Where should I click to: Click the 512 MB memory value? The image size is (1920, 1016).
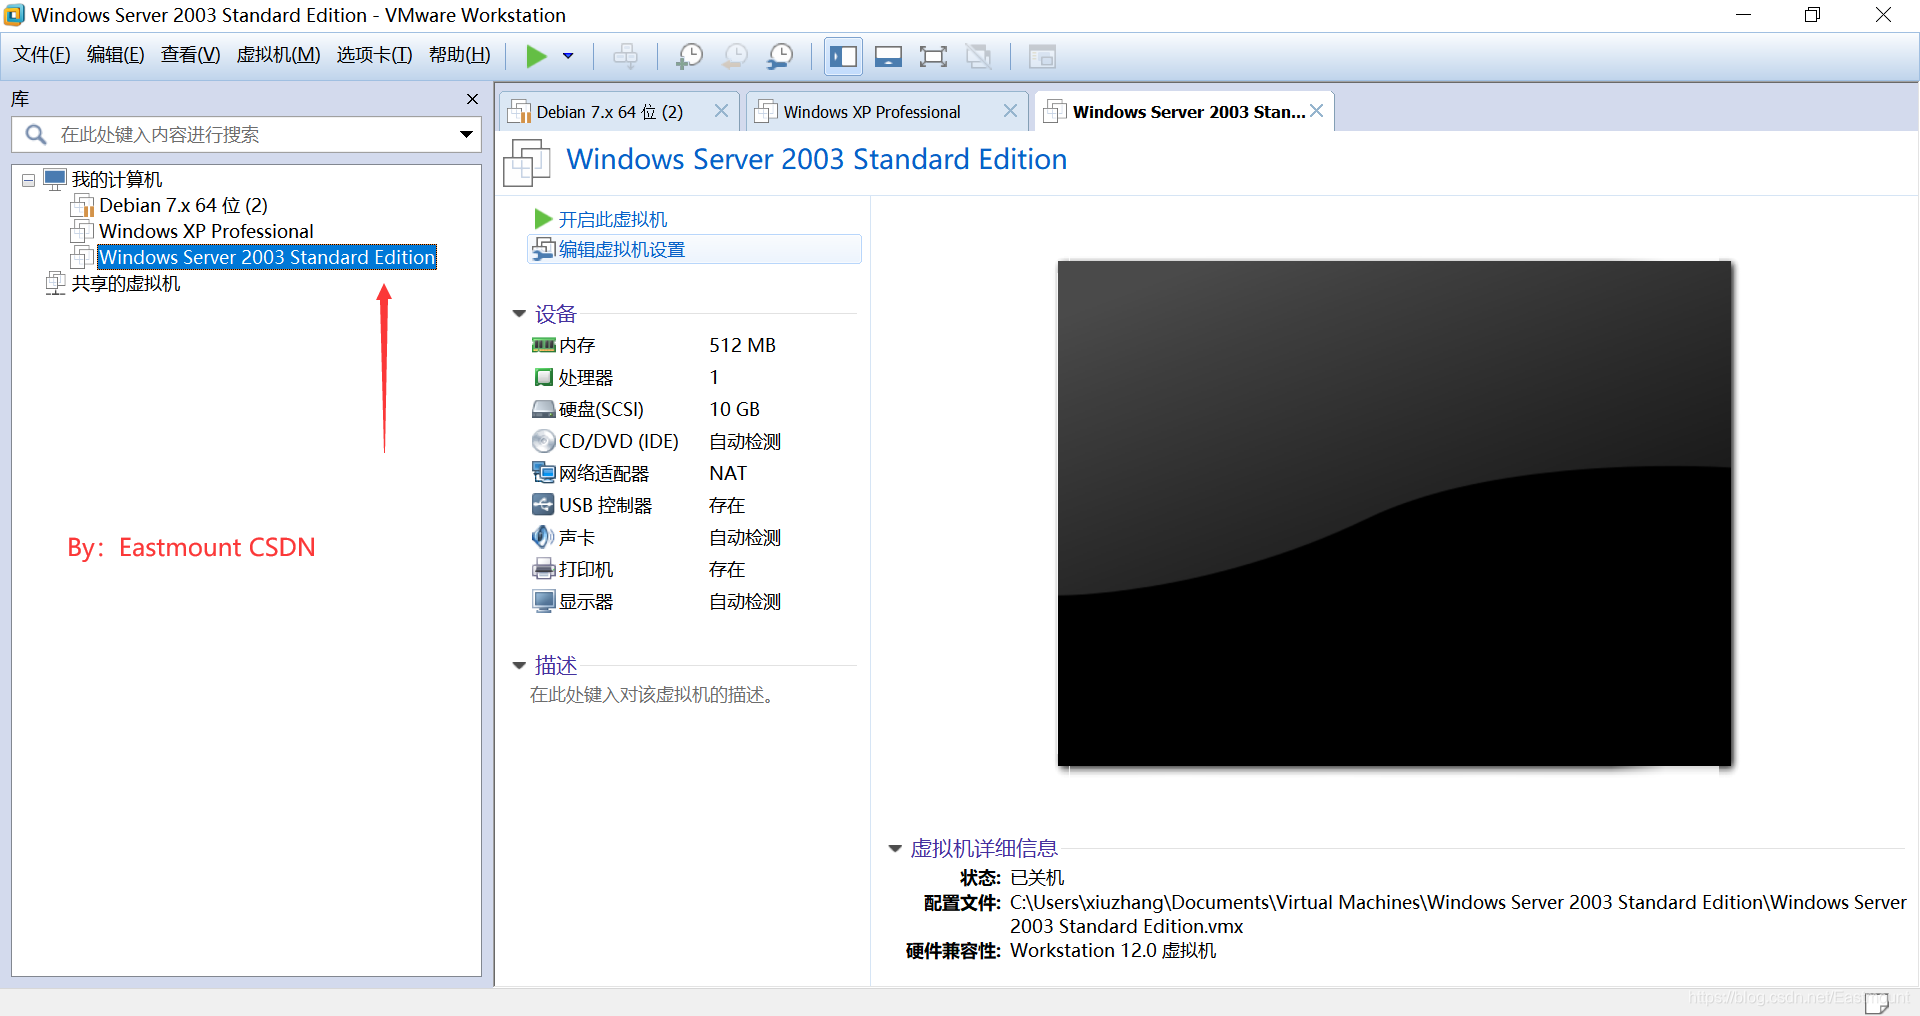click(742, 345)
